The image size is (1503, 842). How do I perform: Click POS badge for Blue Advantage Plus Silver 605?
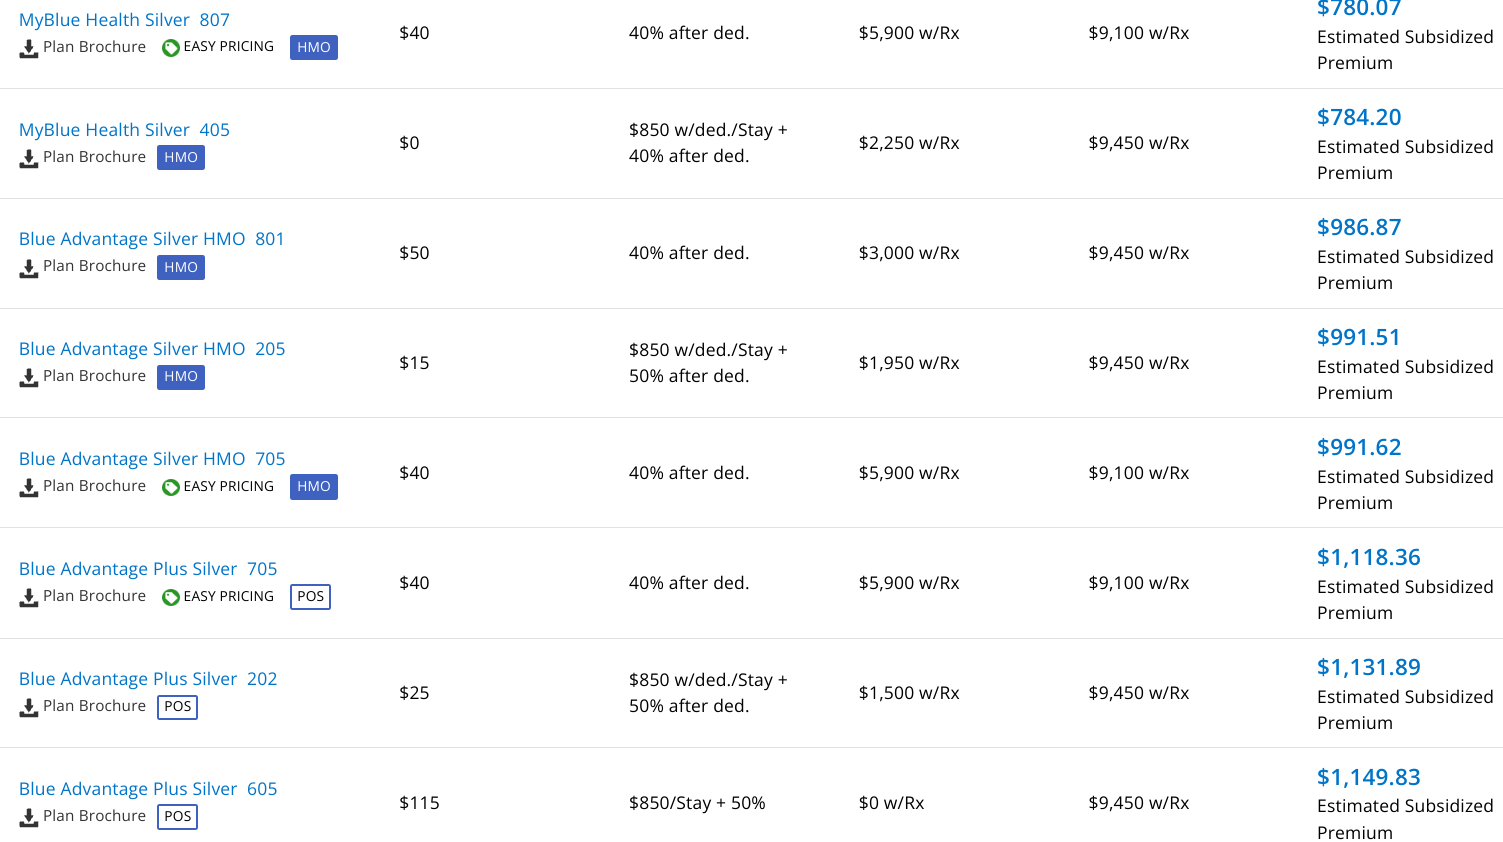[178, 816]
